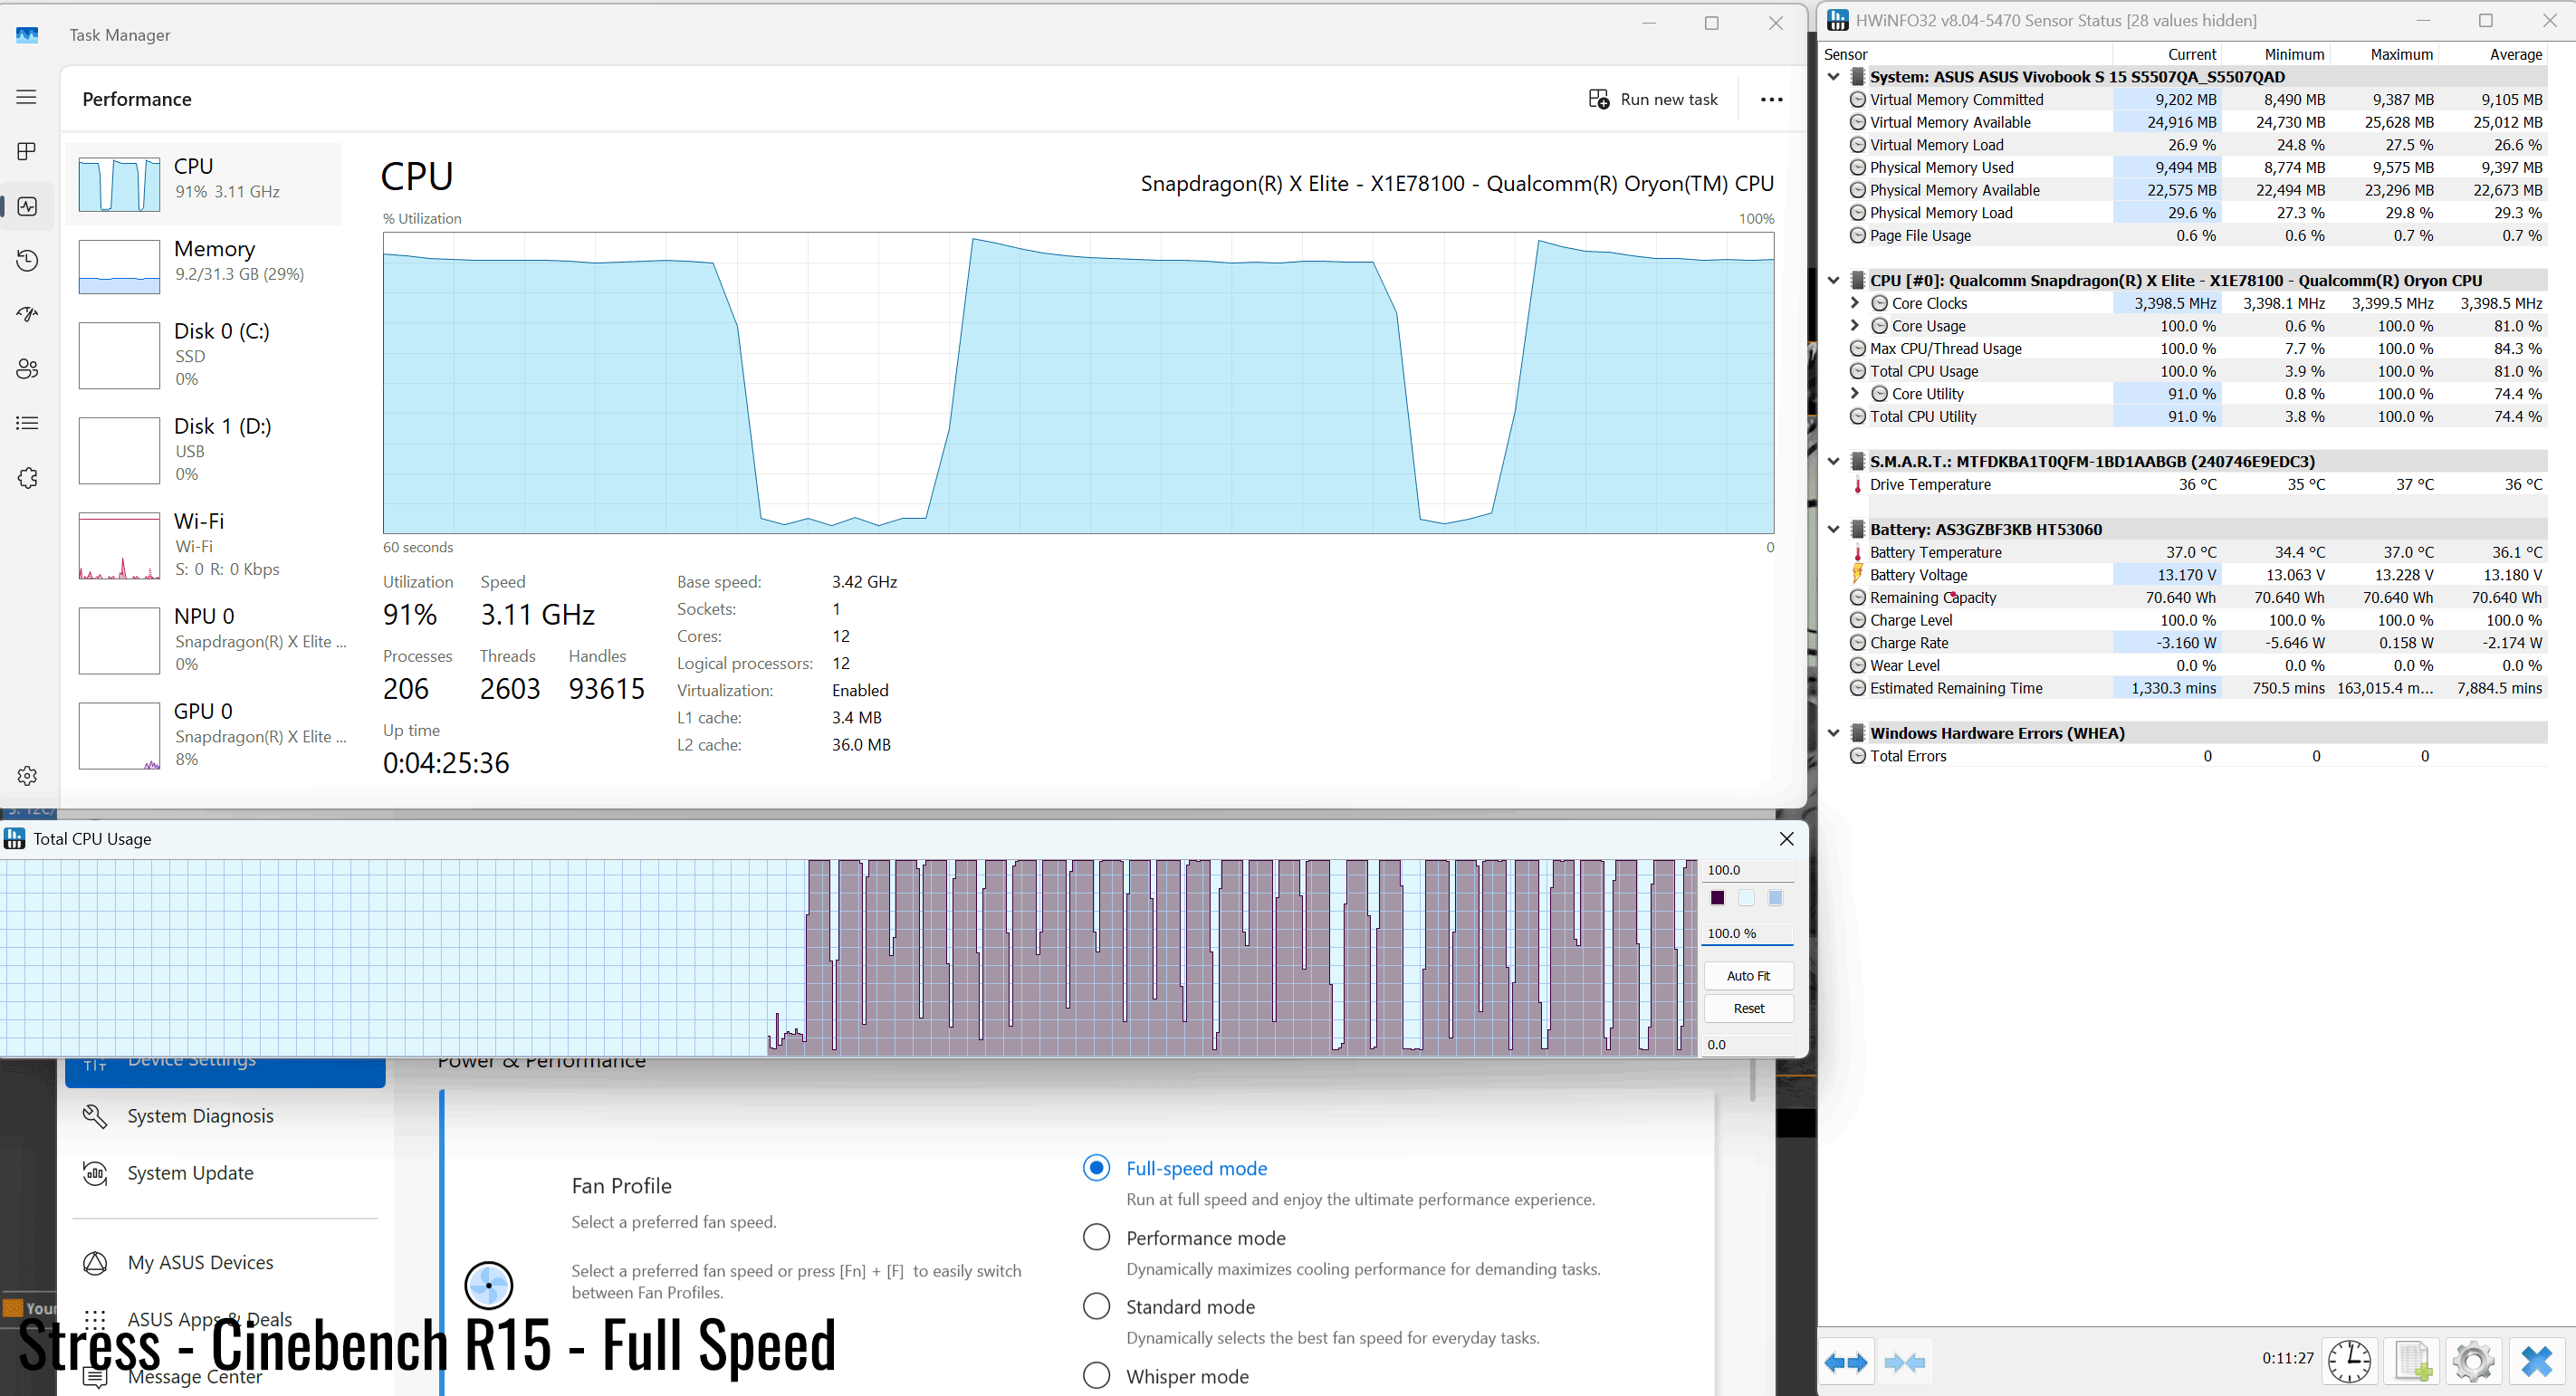Open Task Manager settings gear

point(27,775)
